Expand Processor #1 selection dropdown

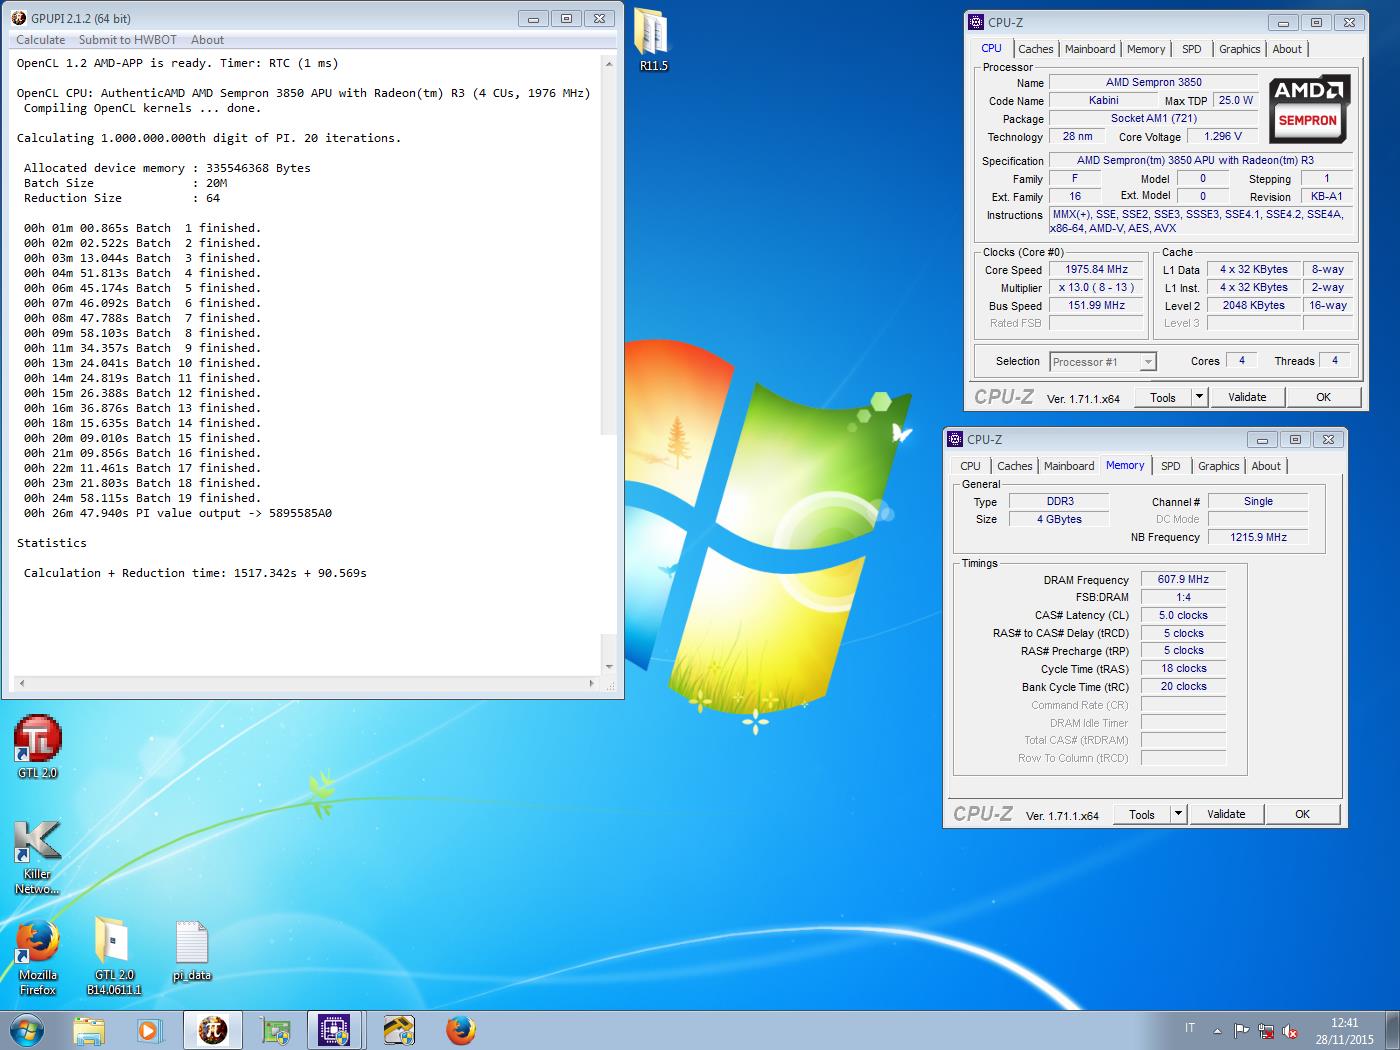(x=1147, y=362)
